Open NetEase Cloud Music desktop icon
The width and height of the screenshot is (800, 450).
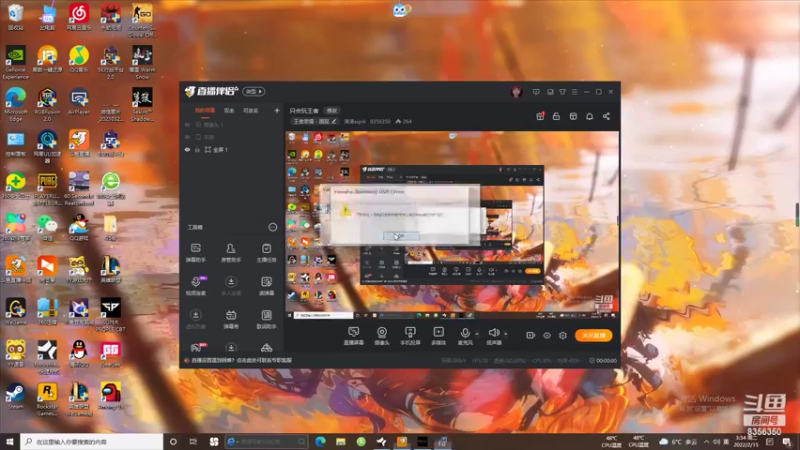[x=79, y=17]
